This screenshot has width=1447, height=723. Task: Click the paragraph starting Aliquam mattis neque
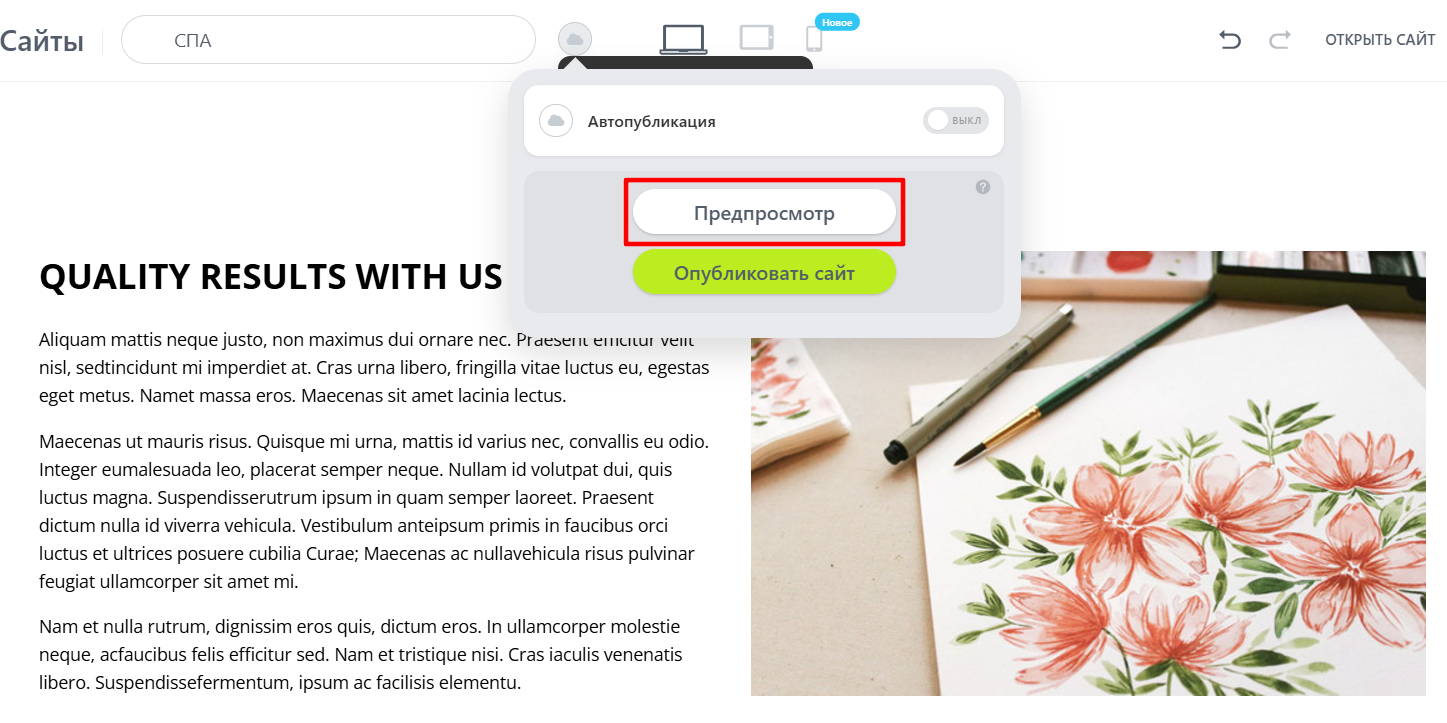click(x=374, y=367)
